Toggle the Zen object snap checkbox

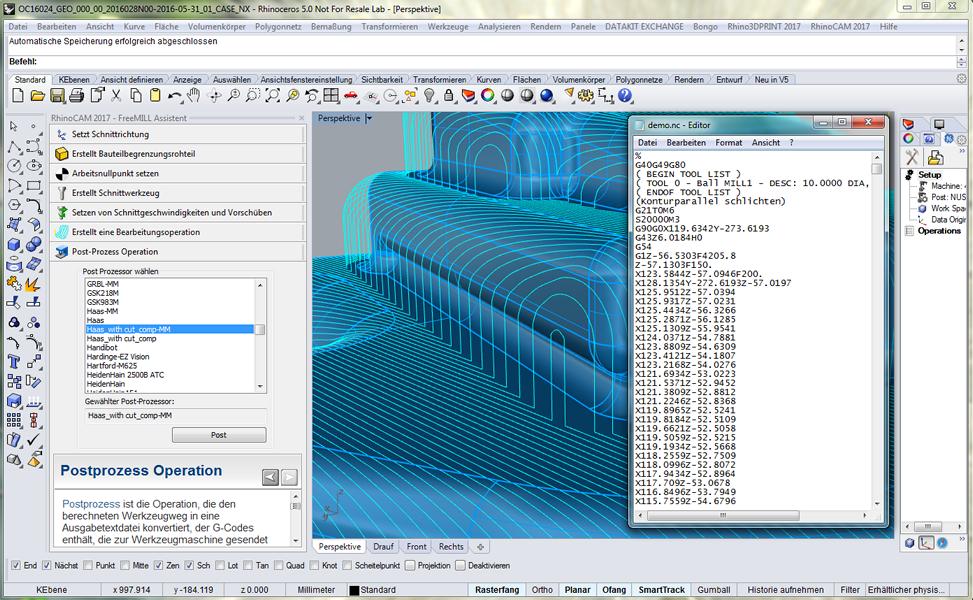(159, 565)
